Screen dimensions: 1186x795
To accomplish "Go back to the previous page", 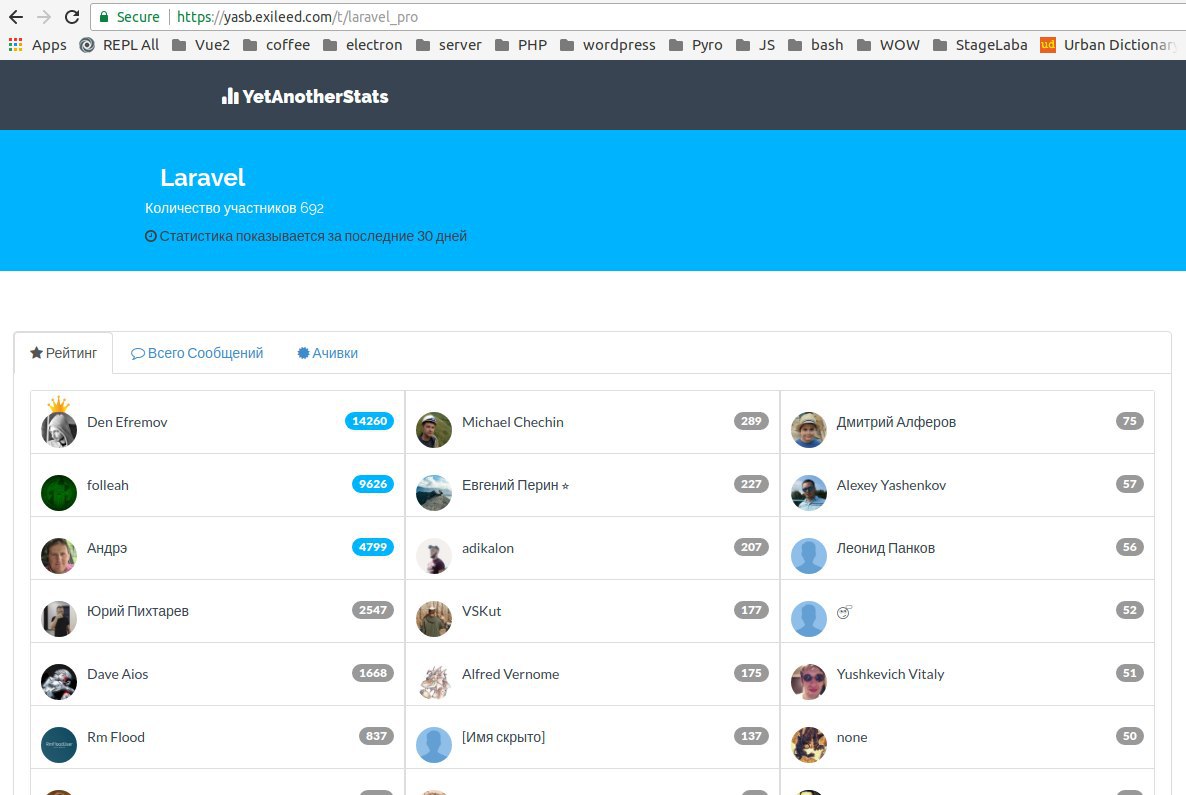I will 16,17.
